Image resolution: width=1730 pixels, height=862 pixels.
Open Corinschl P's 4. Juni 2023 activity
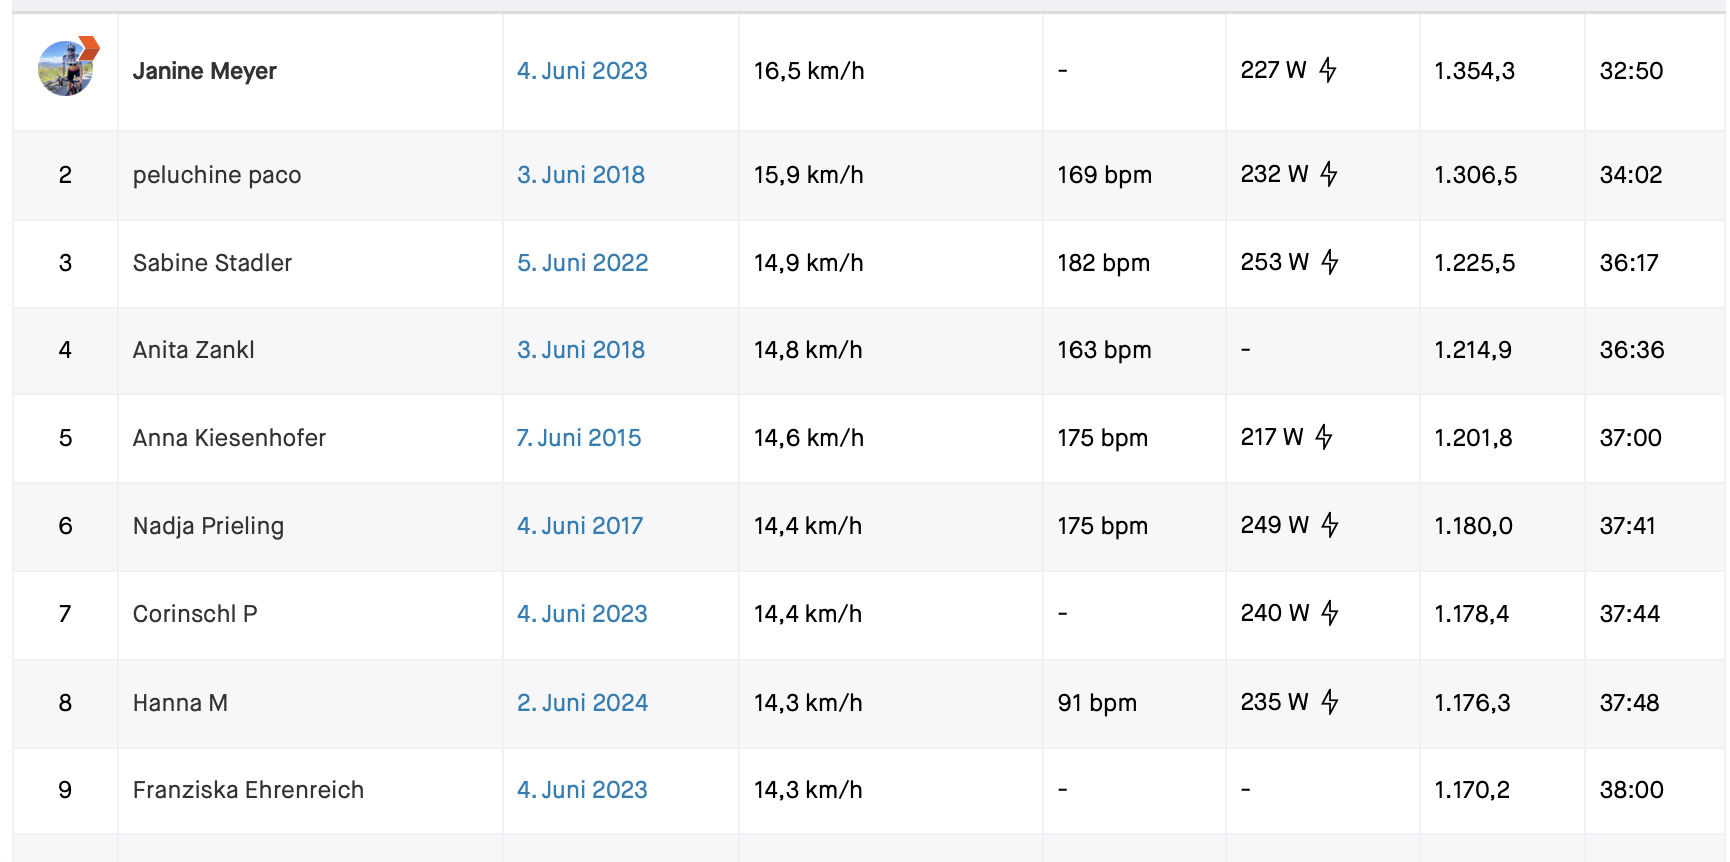click(x=582, y=614)
